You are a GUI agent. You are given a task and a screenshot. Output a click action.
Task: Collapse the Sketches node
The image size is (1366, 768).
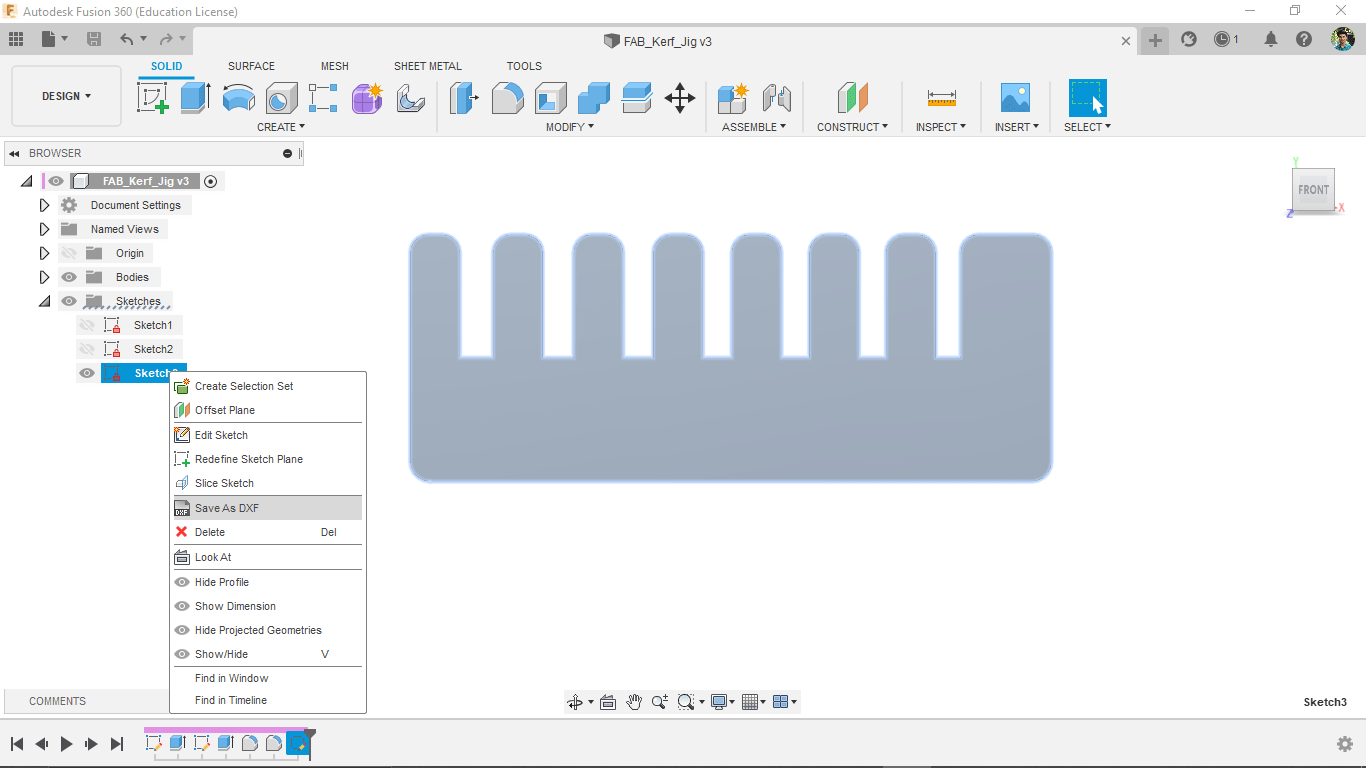(44, 301)
